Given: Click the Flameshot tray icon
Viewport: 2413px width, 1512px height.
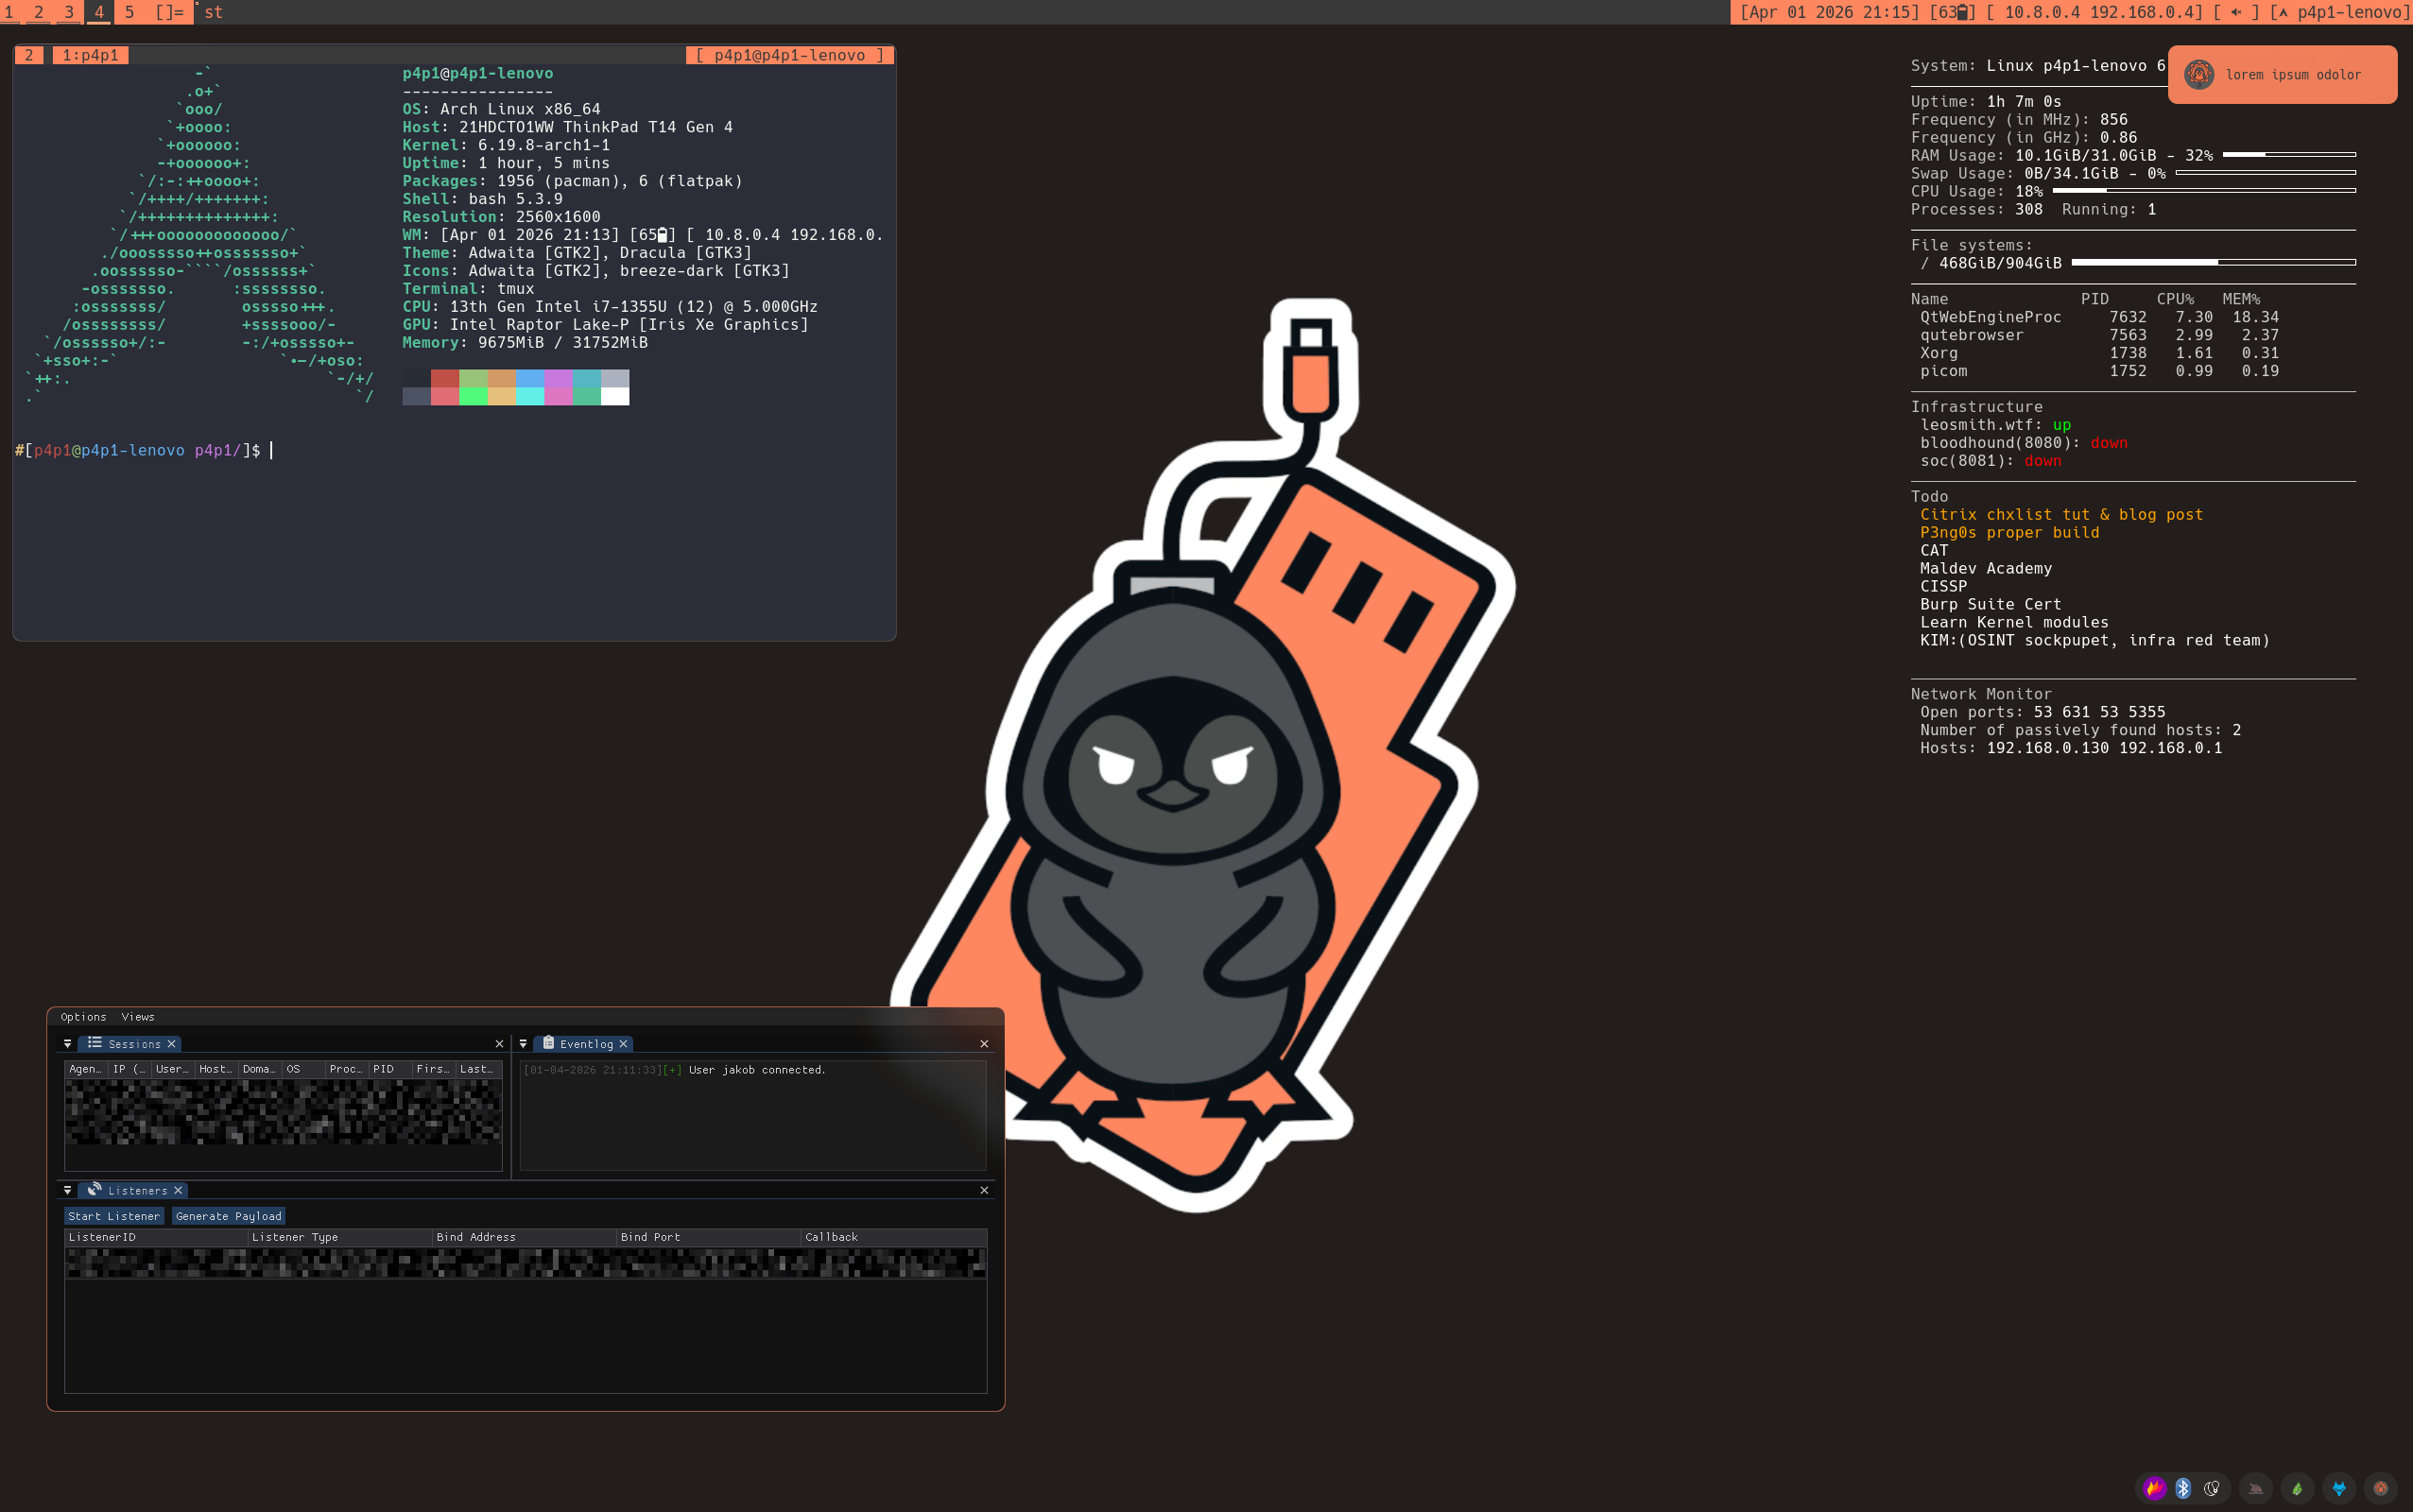Looking at the screenshot, I should [x=2154, y=1488].
